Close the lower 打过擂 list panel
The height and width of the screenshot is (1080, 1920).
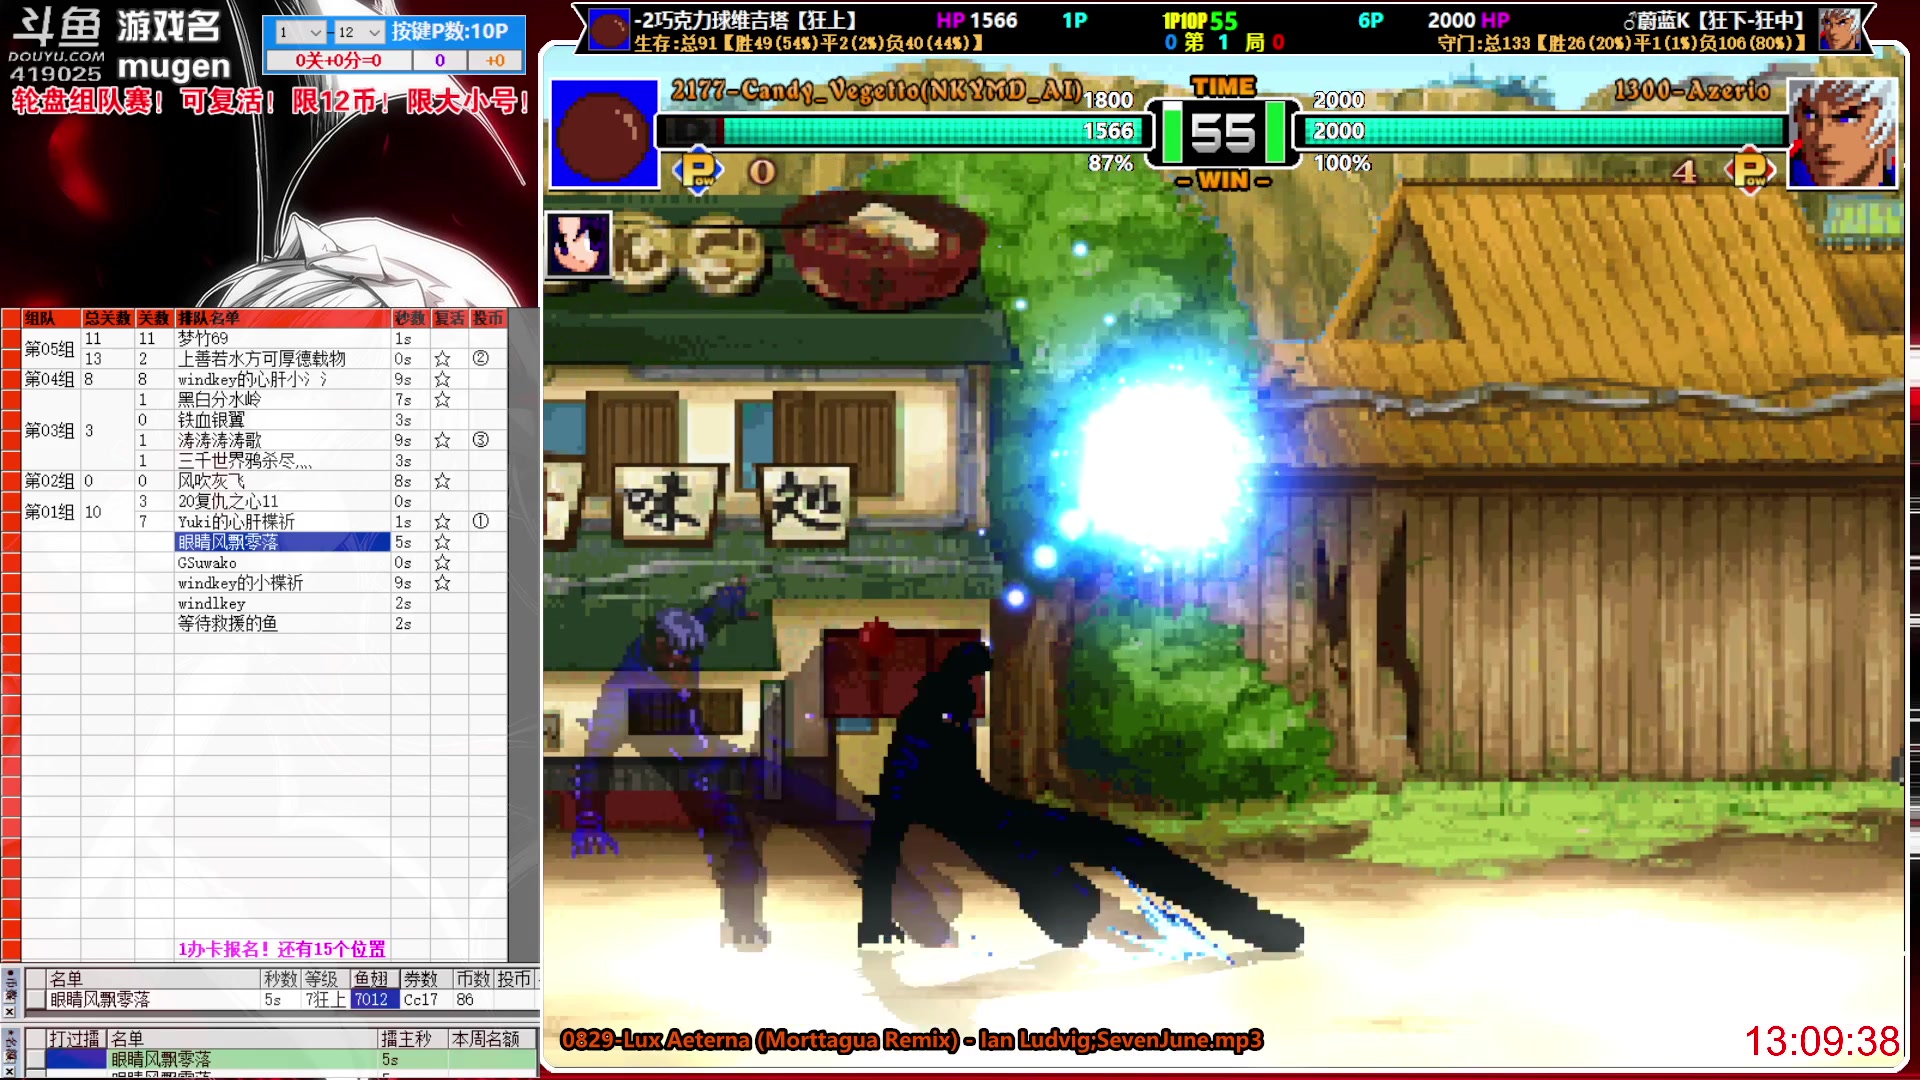tap(10, 1070)
